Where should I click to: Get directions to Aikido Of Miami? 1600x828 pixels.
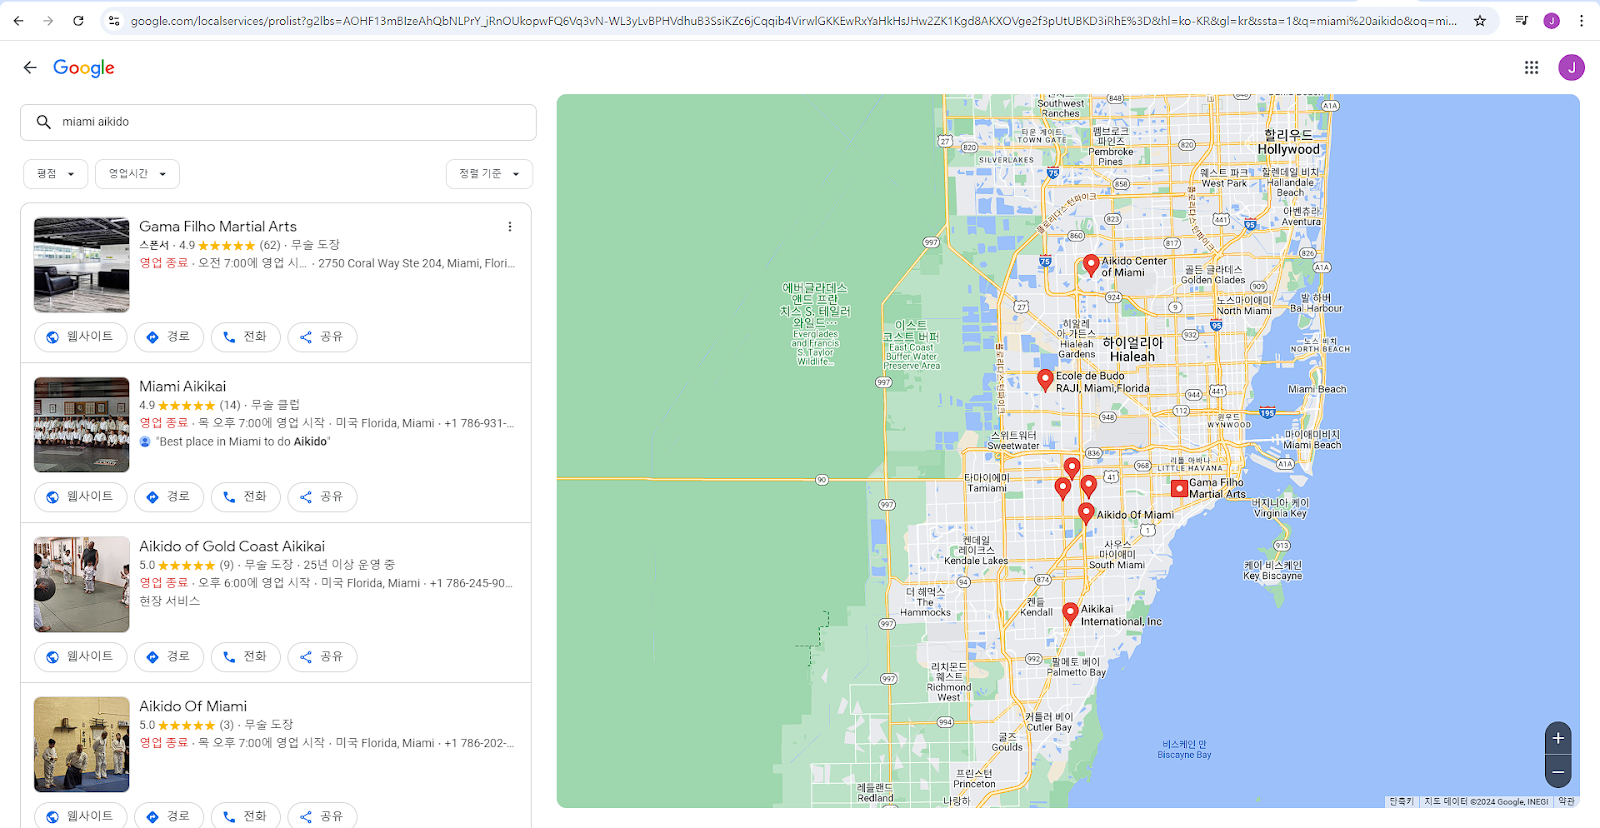[x=169, y=816]
